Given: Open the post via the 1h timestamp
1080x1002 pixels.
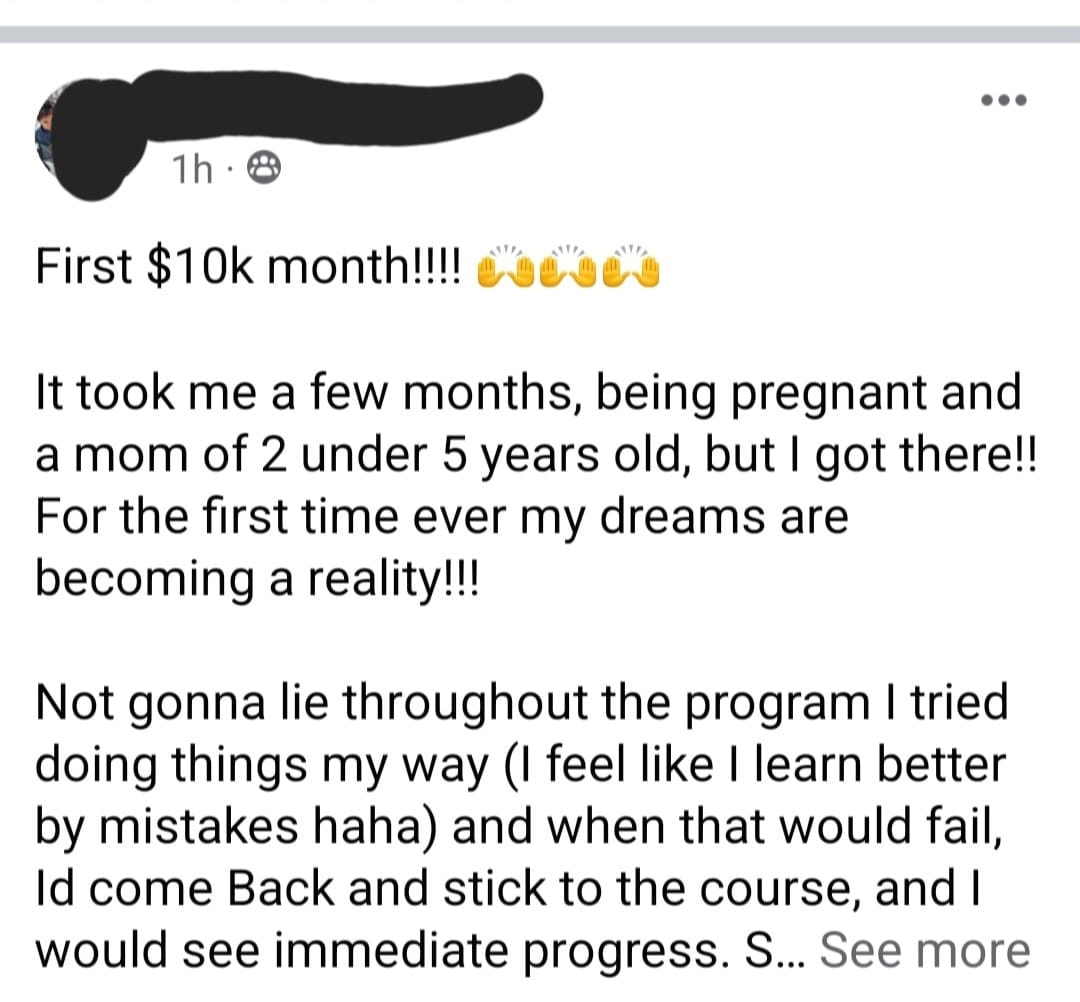Looking at the screenshot, I should point(193,169).
